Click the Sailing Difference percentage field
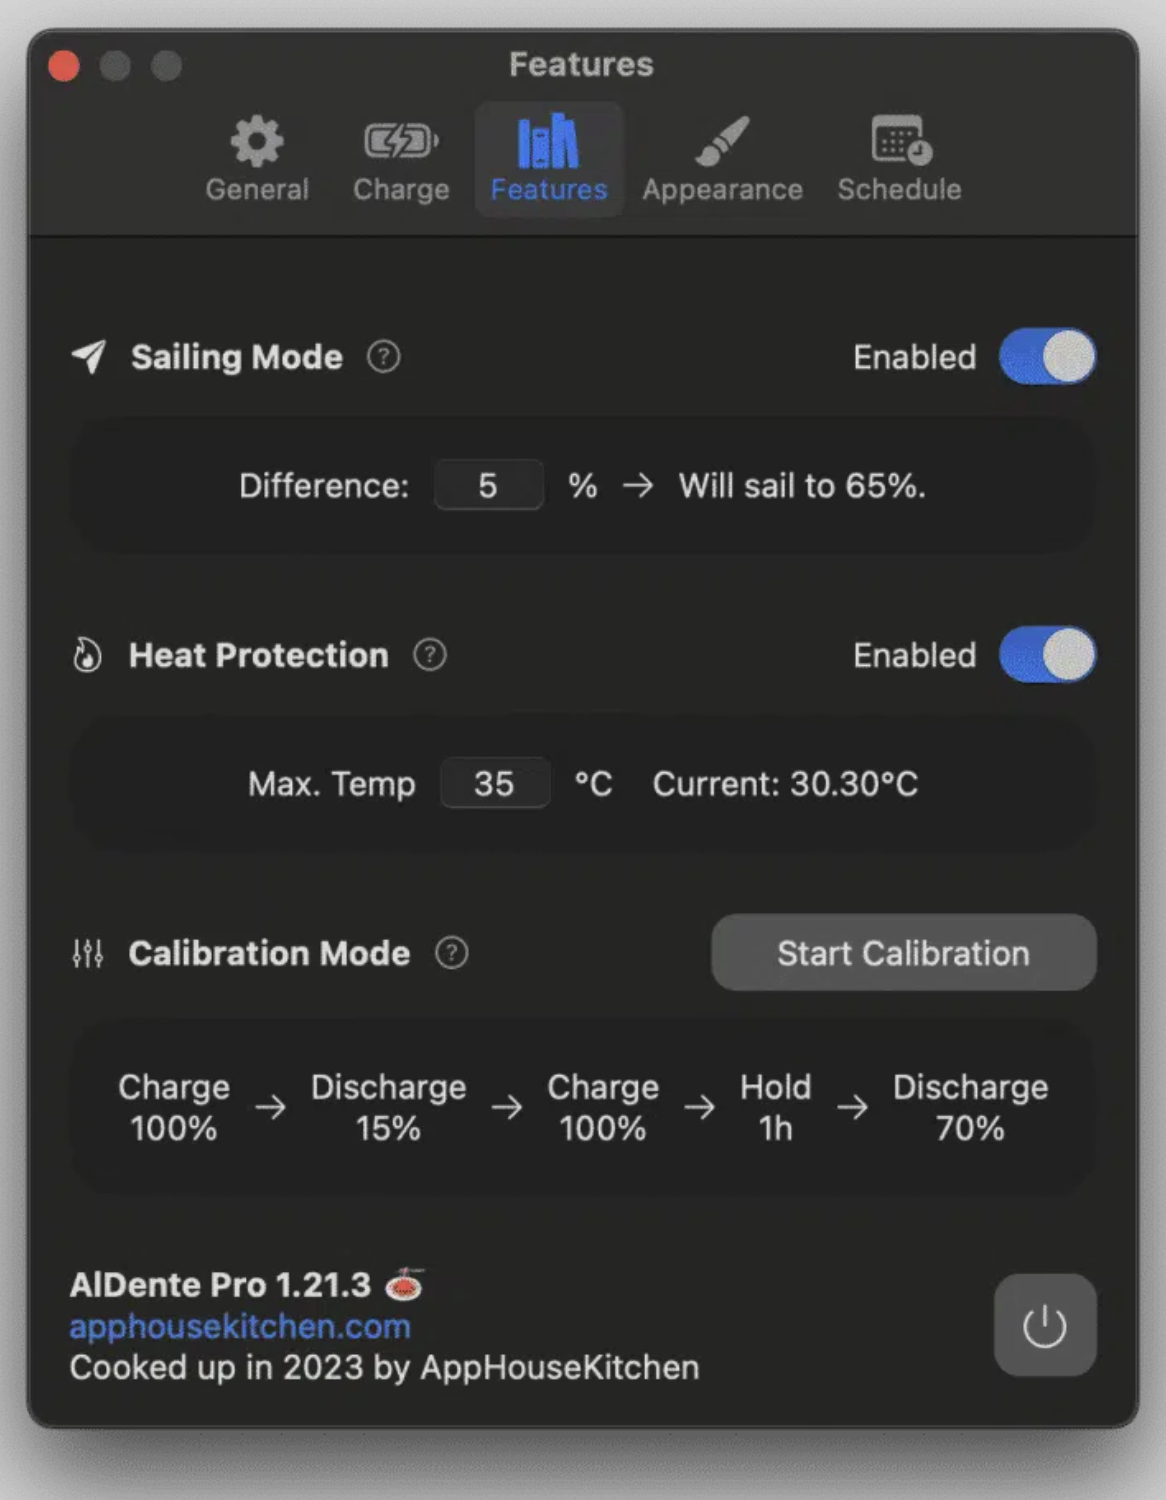This screenshot has height=1500, width=1166. click(489, 485)
